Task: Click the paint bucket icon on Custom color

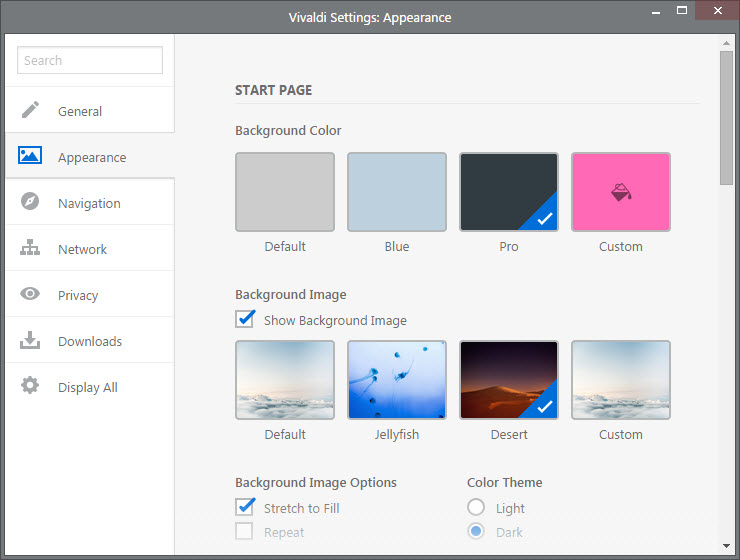Action: [621, 192]
